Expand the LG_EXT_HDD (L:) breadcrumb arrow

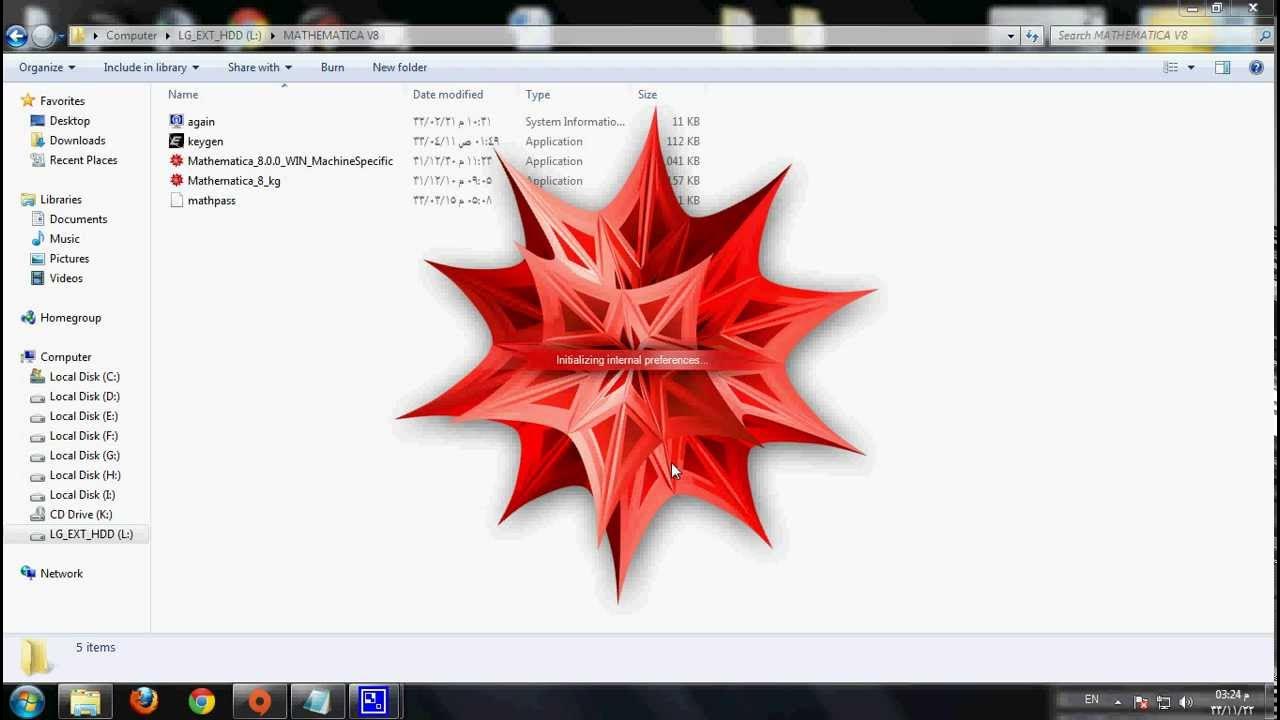(x=271, y=36)
